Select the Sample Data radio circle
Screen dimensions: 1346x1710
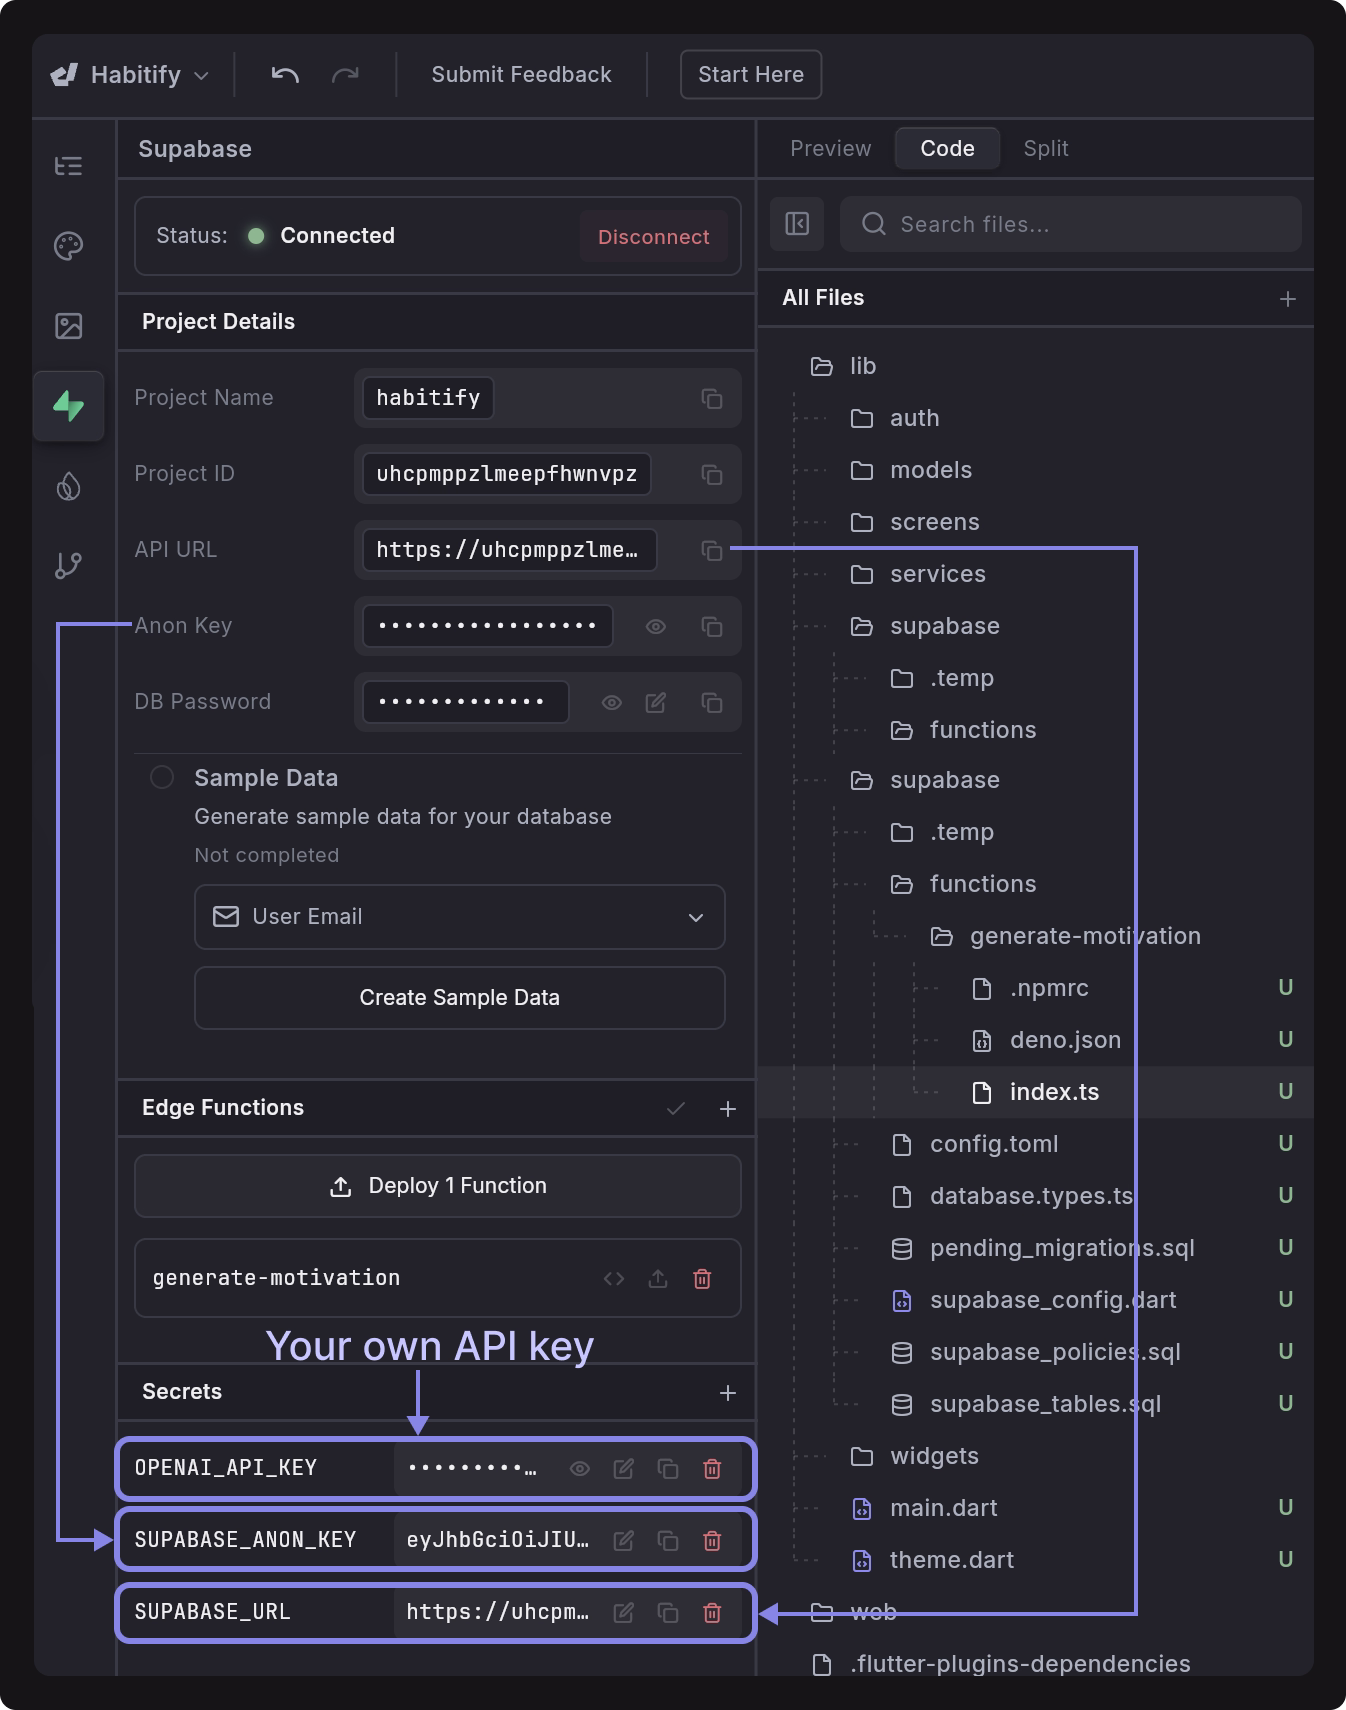click(162, 778)
